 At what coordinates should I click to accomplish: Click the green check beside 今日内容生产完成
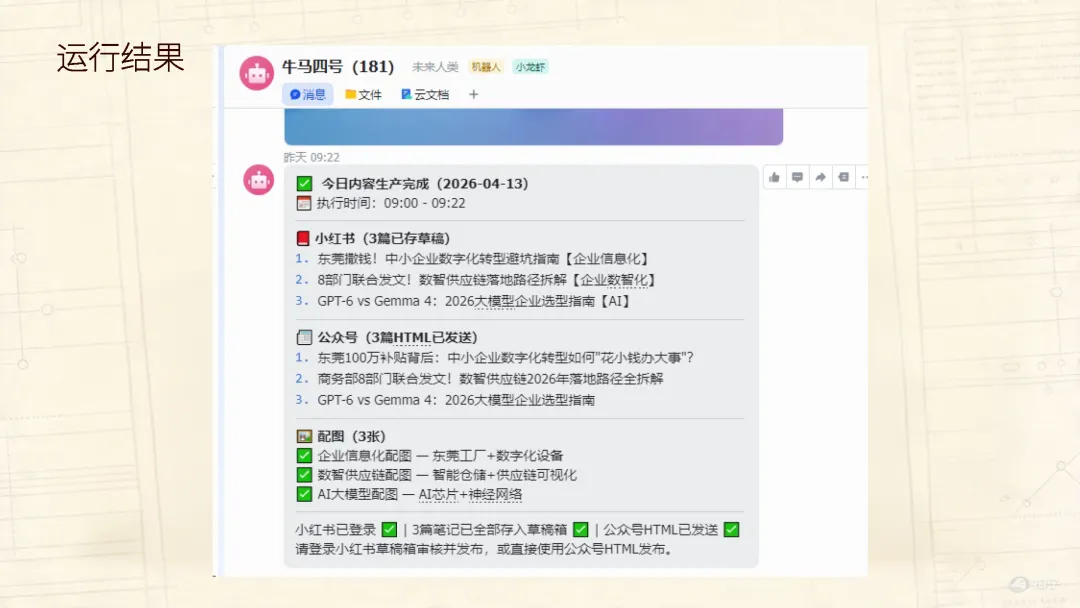pos(304,184)
